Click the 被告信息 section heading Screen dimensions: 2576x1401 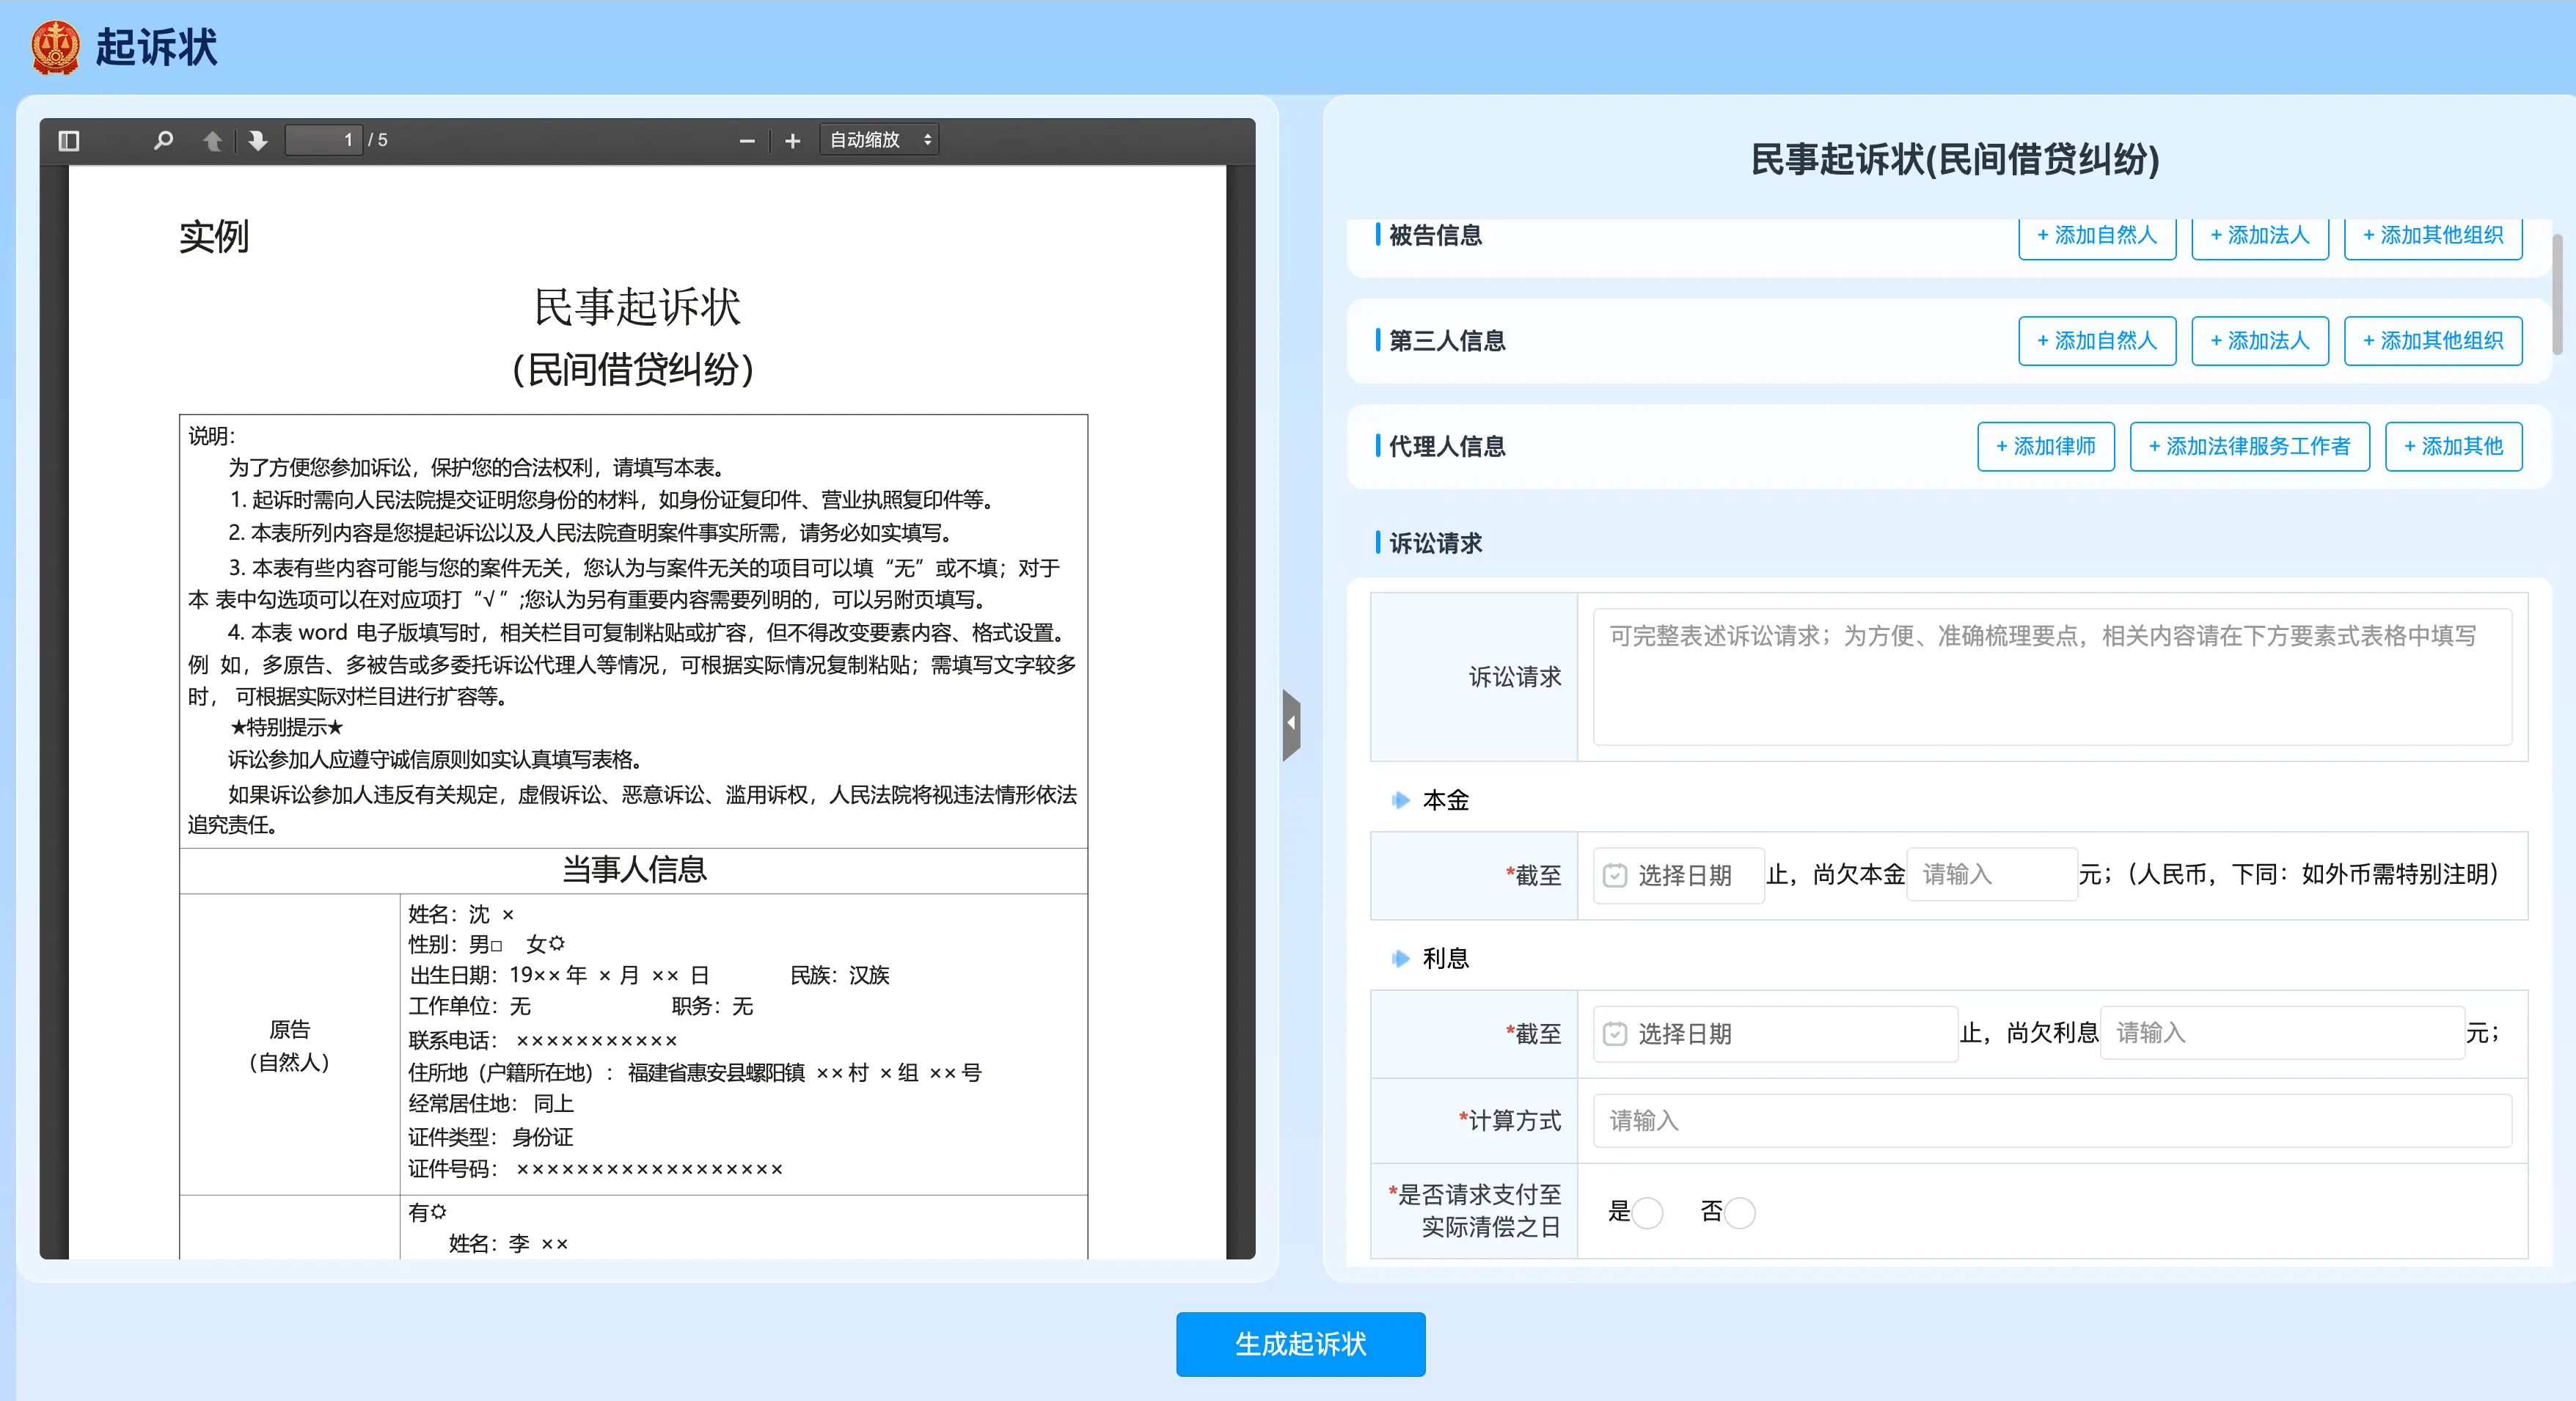[1435, 236]
